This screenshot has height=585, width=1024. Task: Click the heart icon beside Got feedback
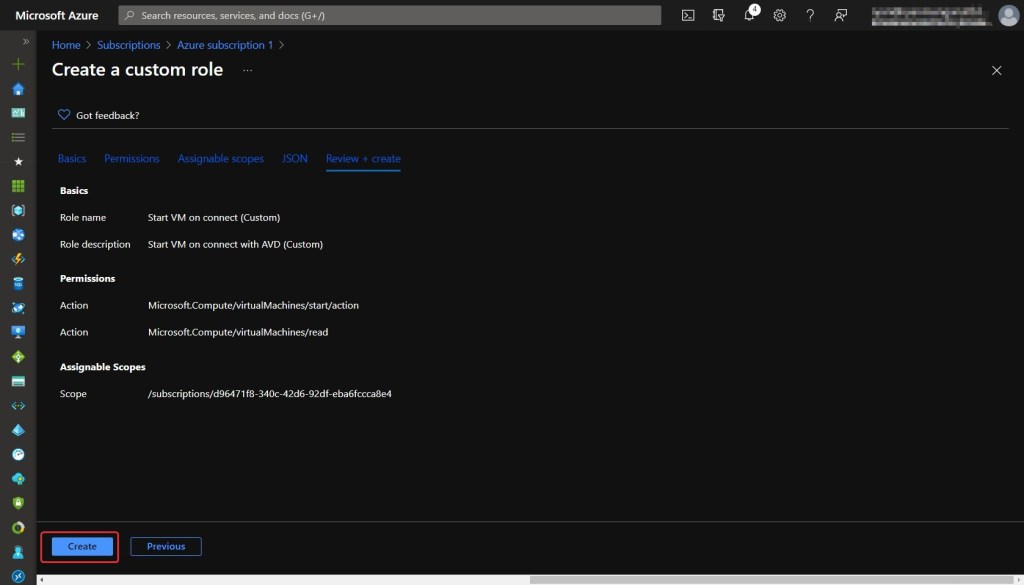[x=64, y=115]
